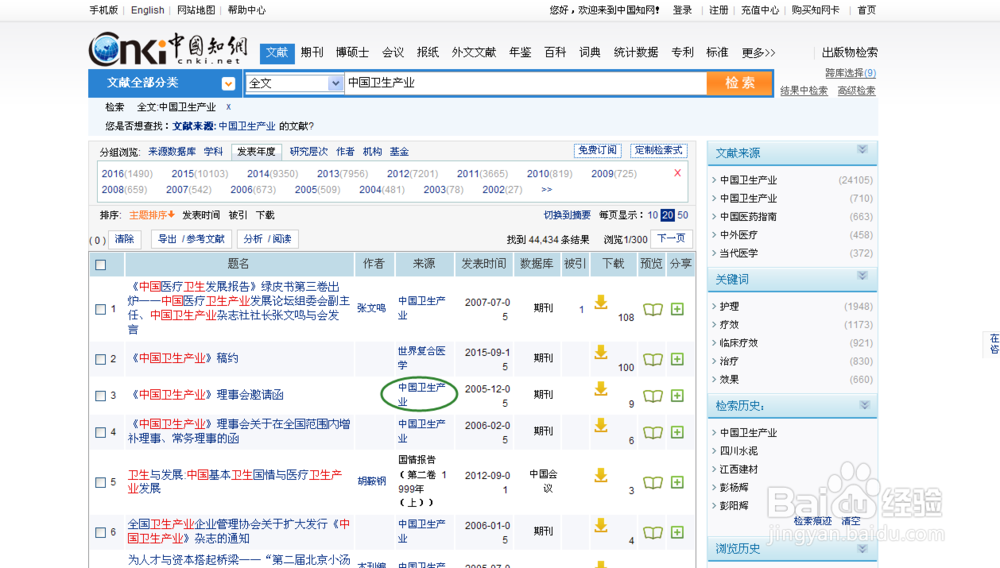Switch to the 期刊 database tab

312,52
